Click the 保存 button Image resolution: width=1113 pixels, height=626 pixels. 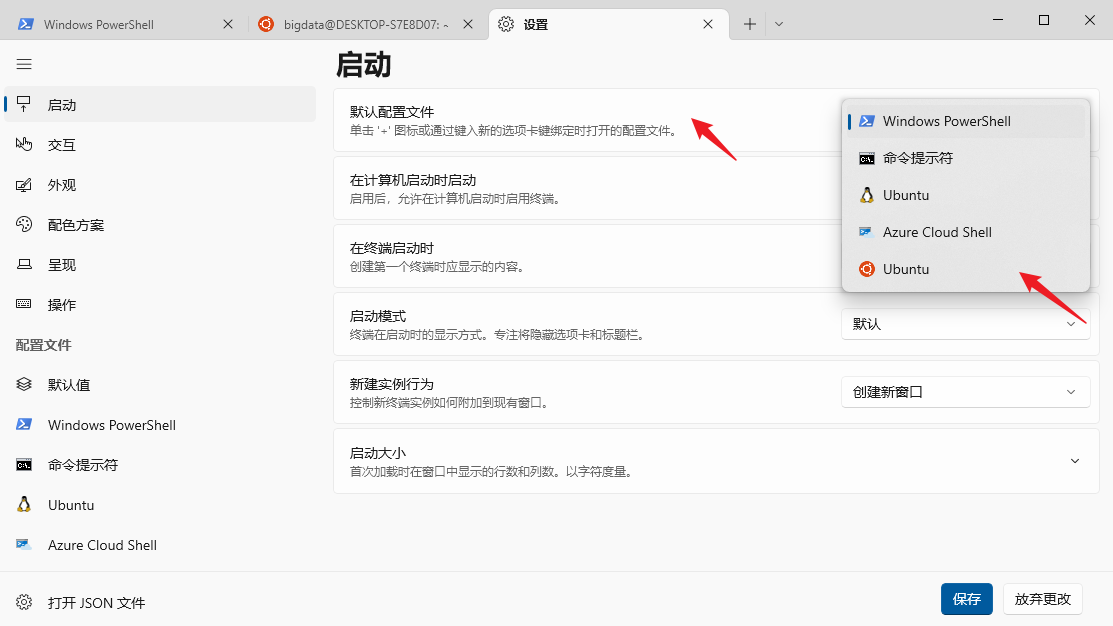click(x=966, y=599)
